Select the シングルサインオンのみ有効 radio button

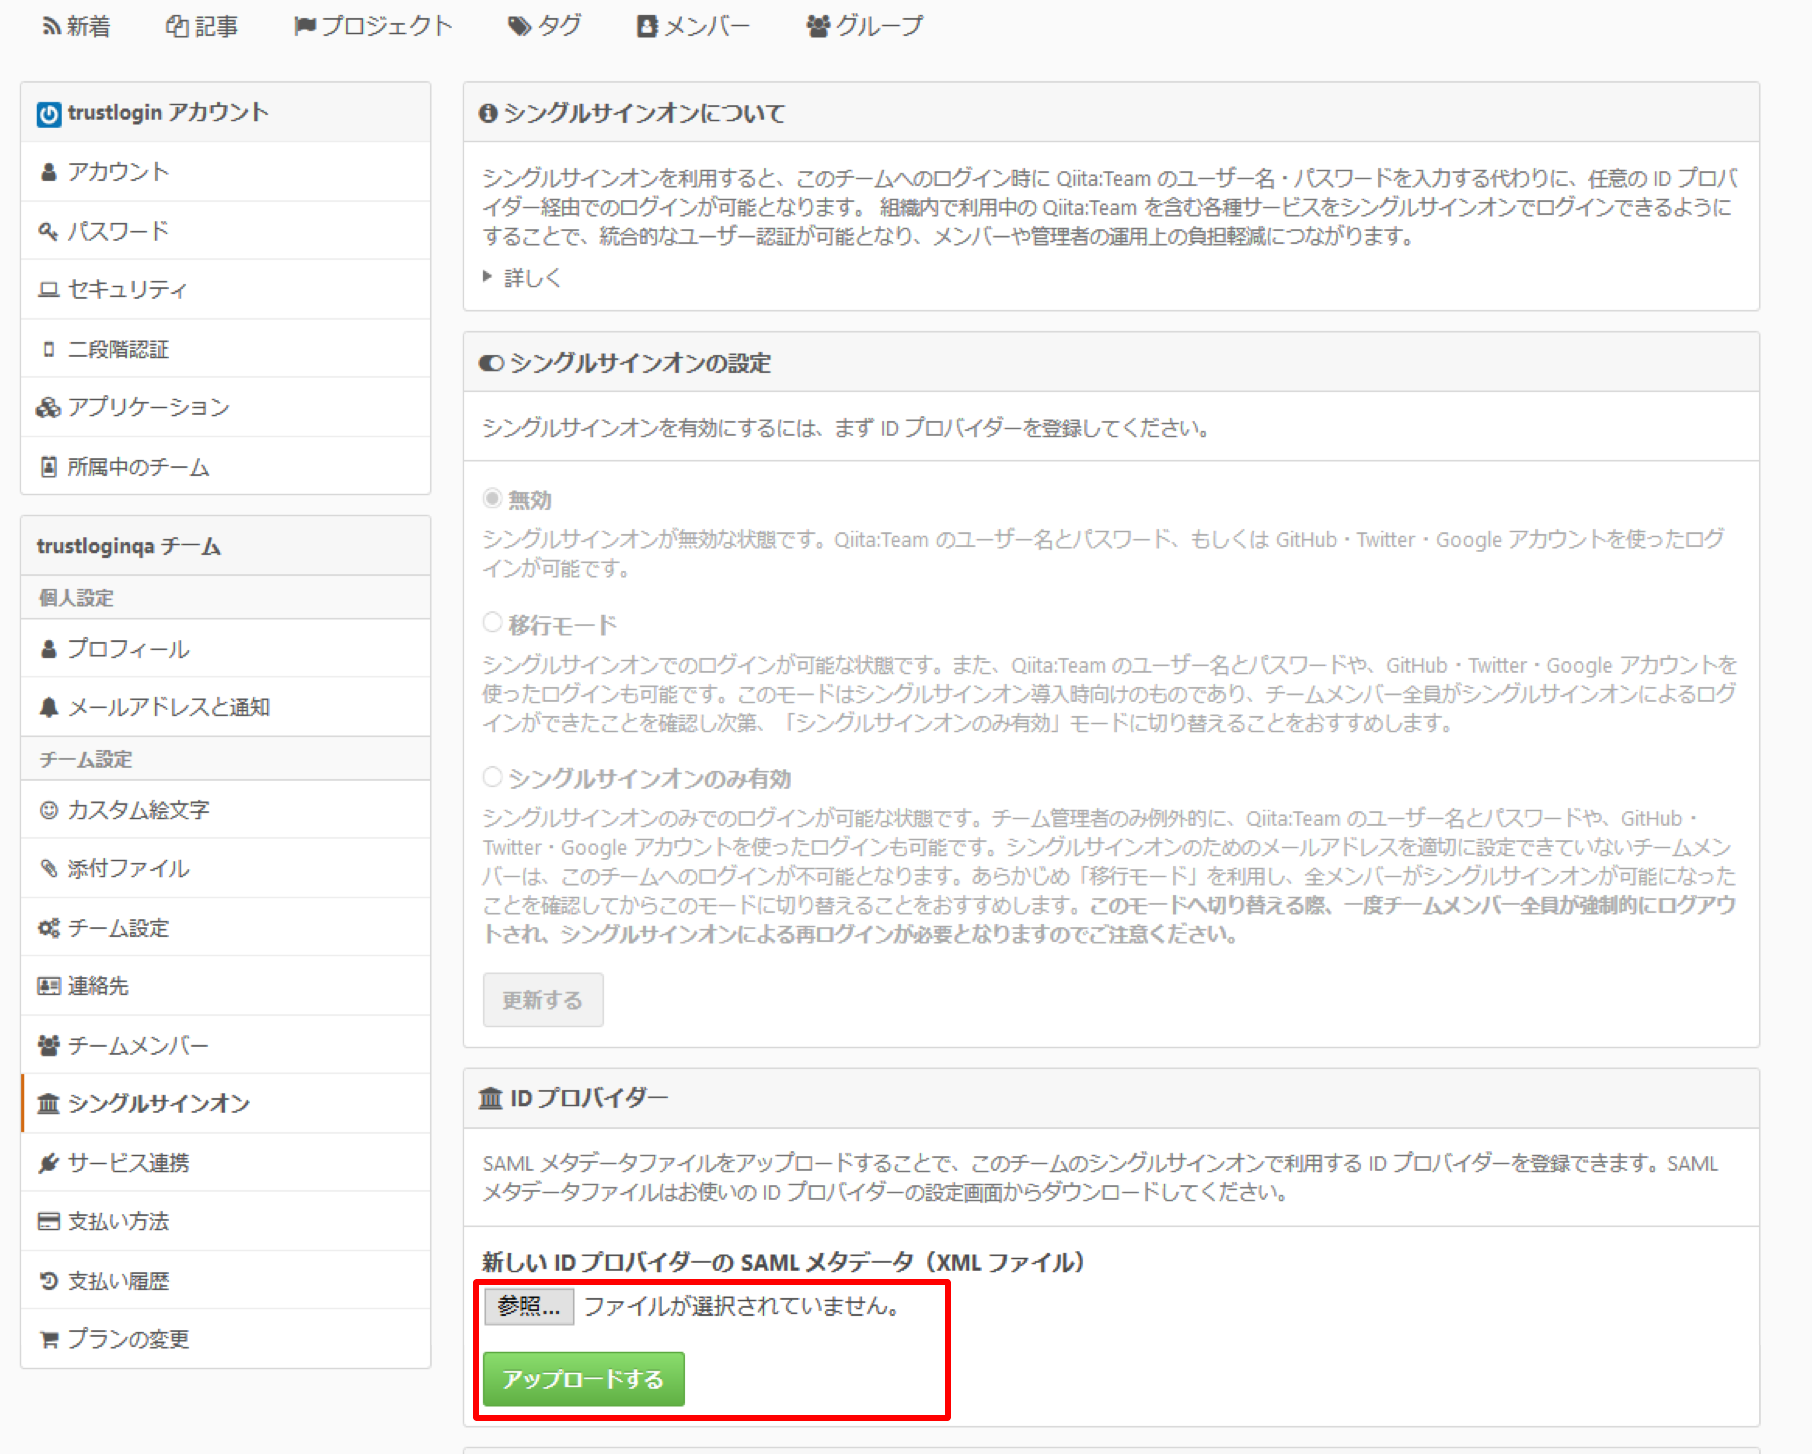coord(492,776)
